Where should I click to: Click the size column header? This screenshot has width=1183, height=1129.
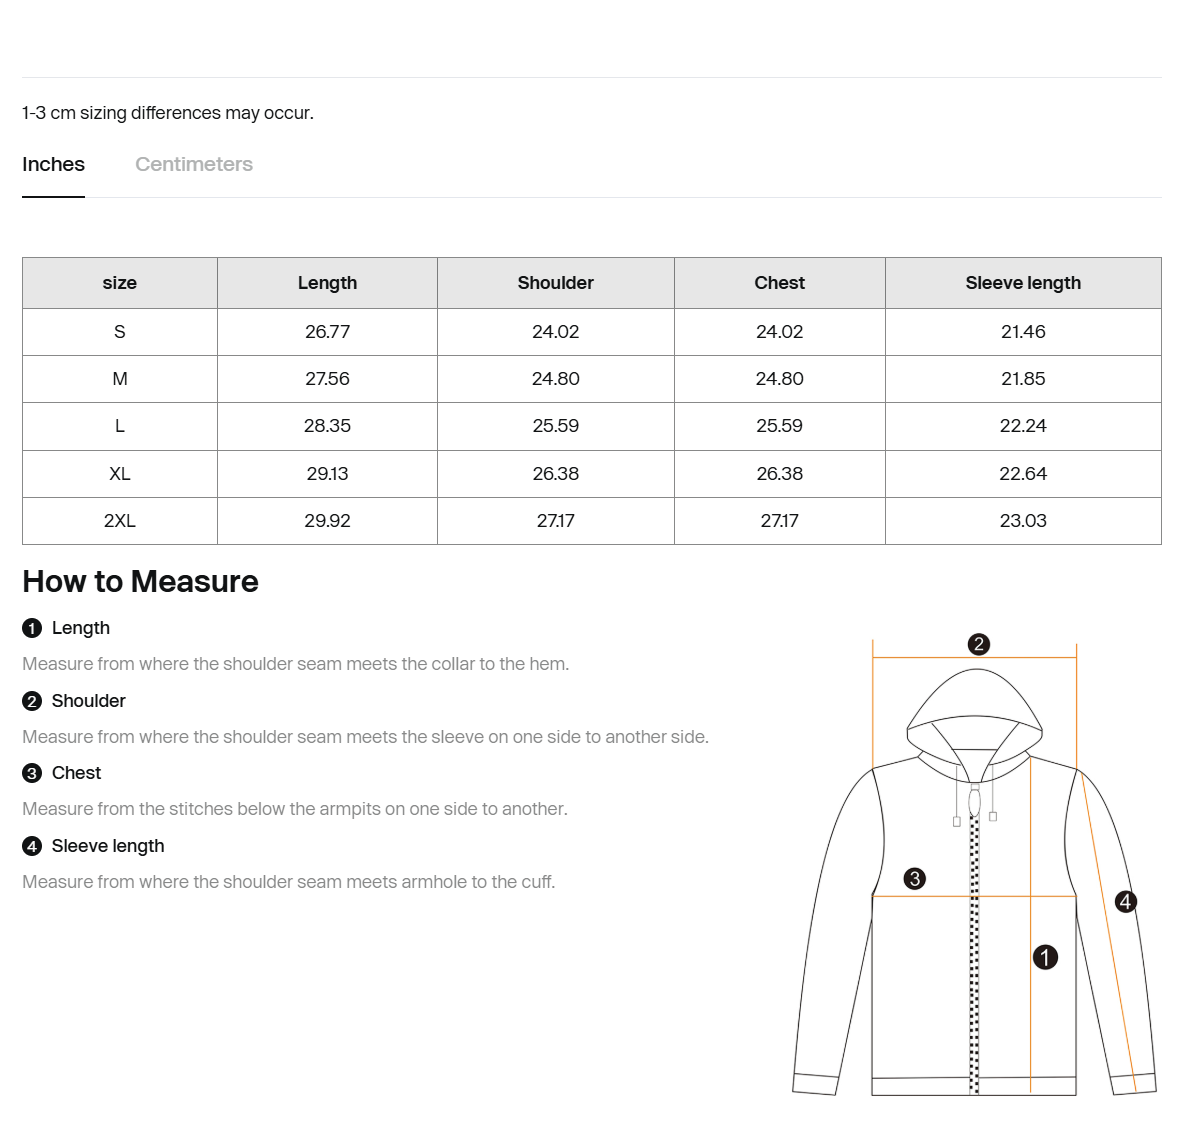[x=120, y=283]
